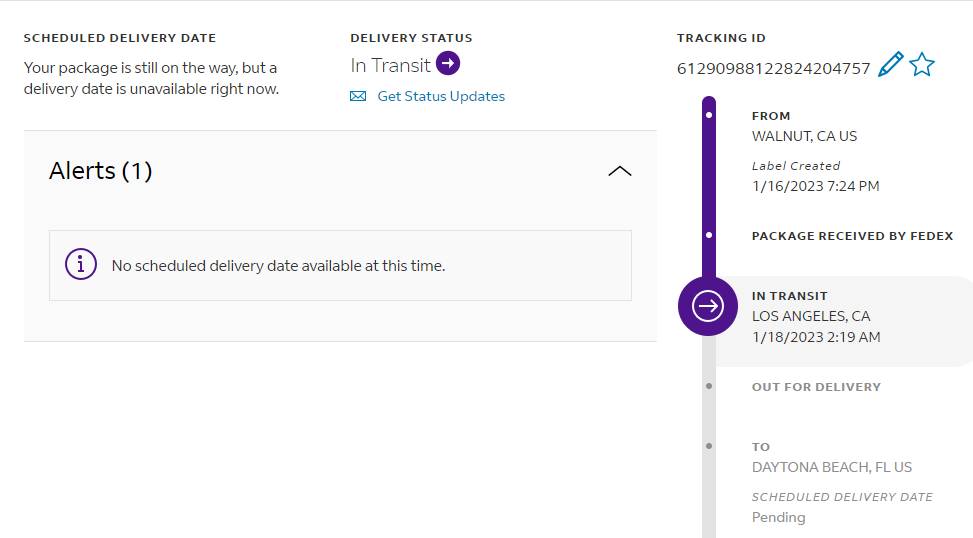Click the pencil edit icon beside tracking ID
Screen dimensions: 973x538
889,66
